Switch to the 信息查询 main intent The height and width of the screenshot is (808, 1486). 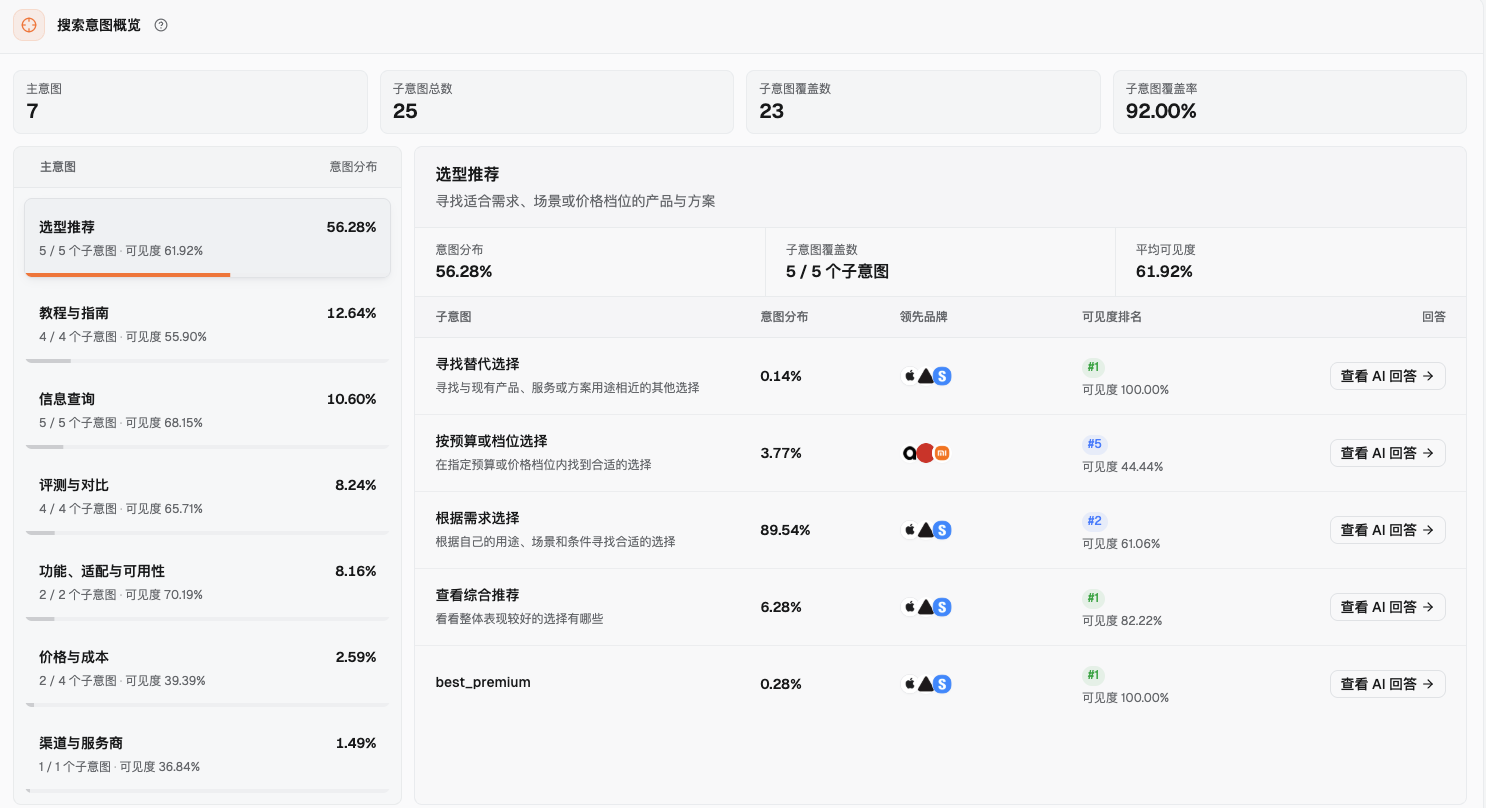click(208, 410)
